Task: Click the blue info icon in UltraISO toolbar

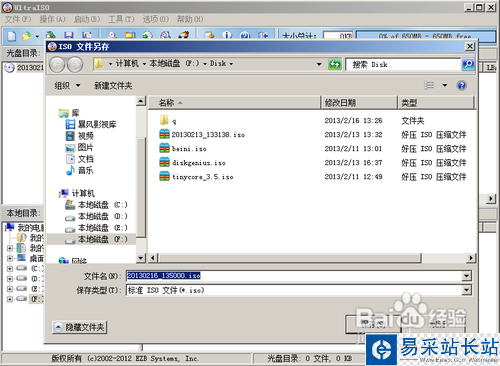Action: 227,35
